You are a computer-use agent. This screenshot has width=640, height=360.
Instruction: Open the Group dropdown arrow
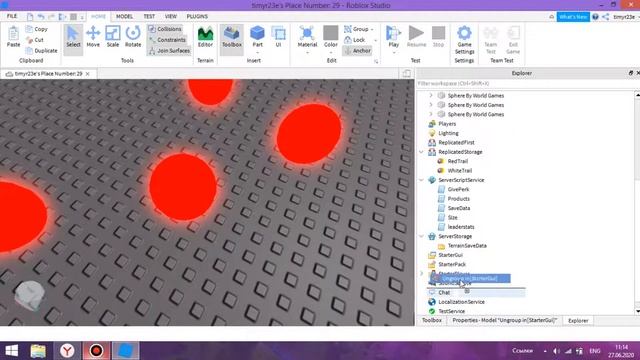(x=372, y=29)
